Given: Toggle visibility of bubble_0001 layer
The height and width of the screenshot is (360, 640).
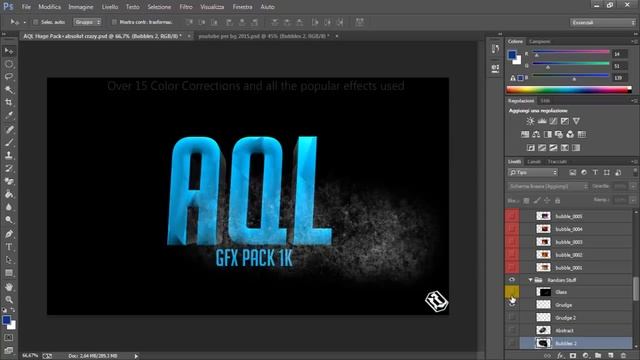Looking at the screenshot, I should click(x=512, y=267).
